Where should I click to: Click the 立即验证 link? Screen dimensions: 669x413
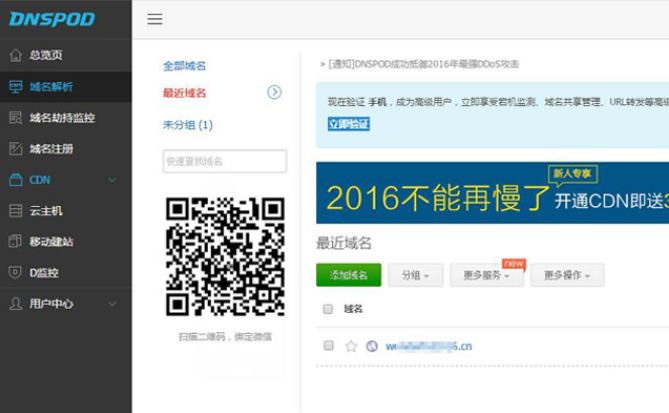click(x=349, y=124)
